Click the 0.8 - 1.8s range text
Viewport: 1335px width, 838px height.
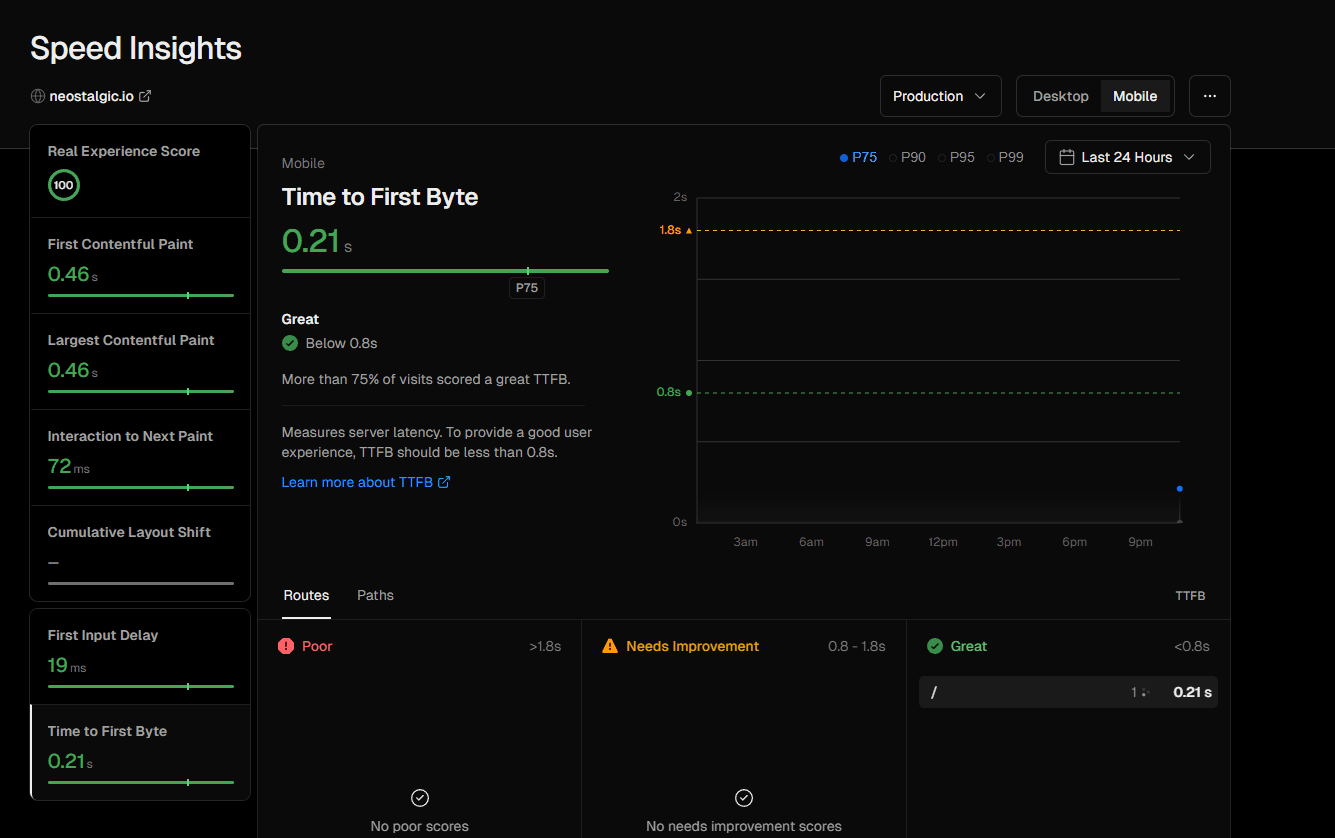coord(856,646)
